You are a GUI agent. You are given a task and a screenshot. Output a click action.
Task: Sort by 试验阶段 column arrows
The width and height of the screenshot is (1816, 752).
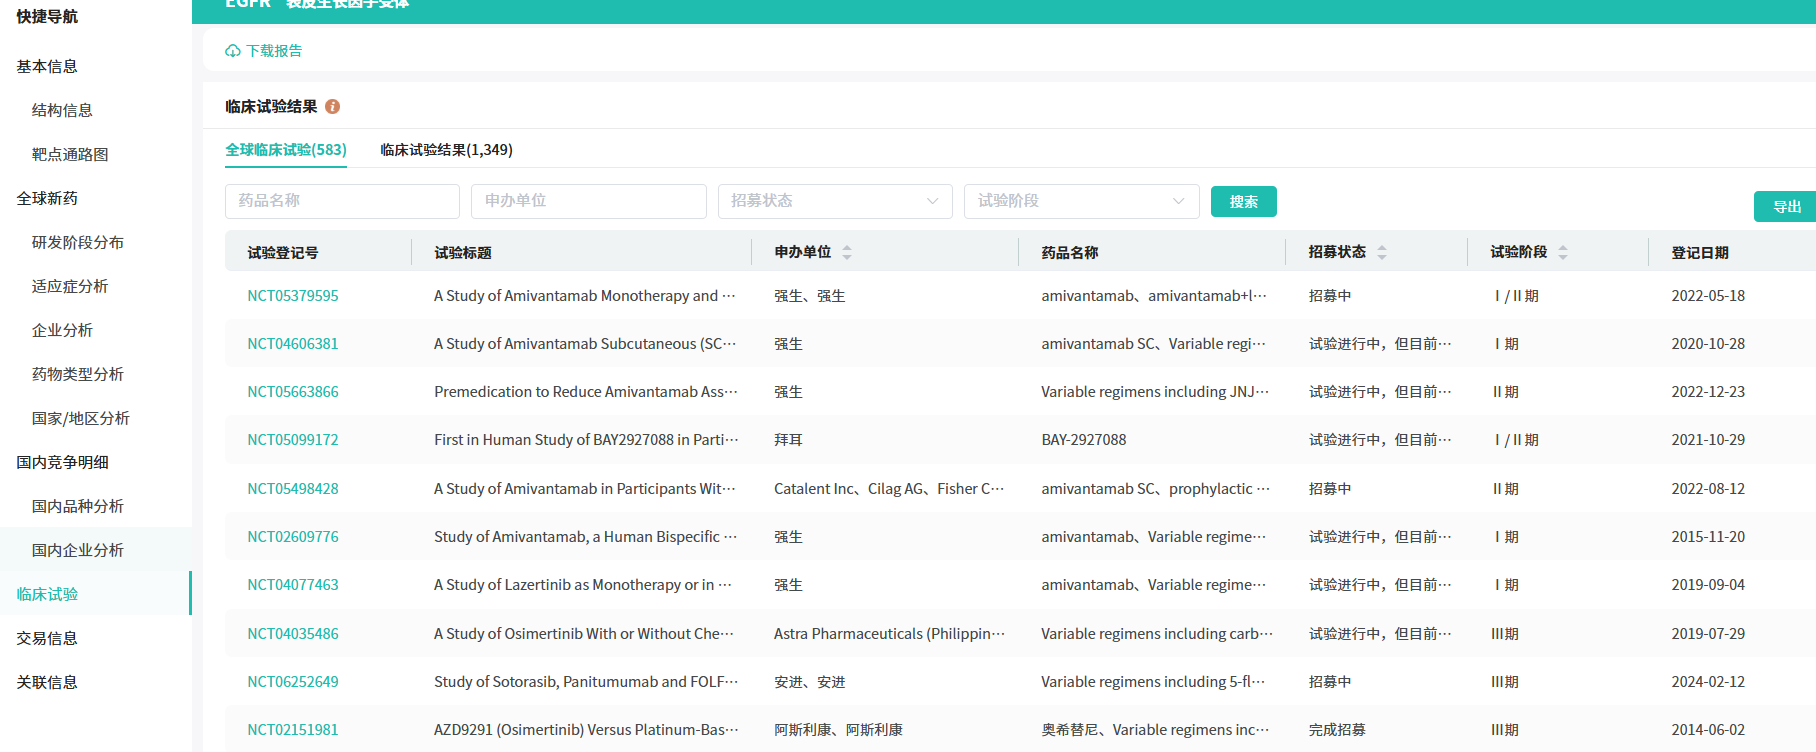click(1563, 253)
